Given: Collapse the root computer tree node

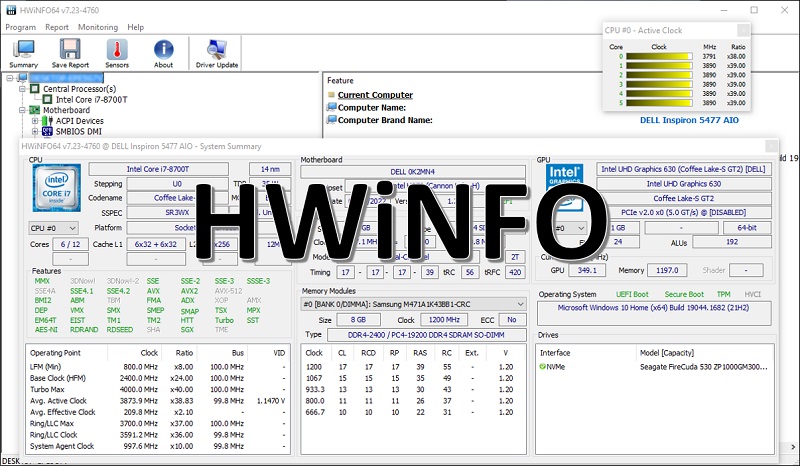Looking at the screenshot, I should (x=10, y=78).
